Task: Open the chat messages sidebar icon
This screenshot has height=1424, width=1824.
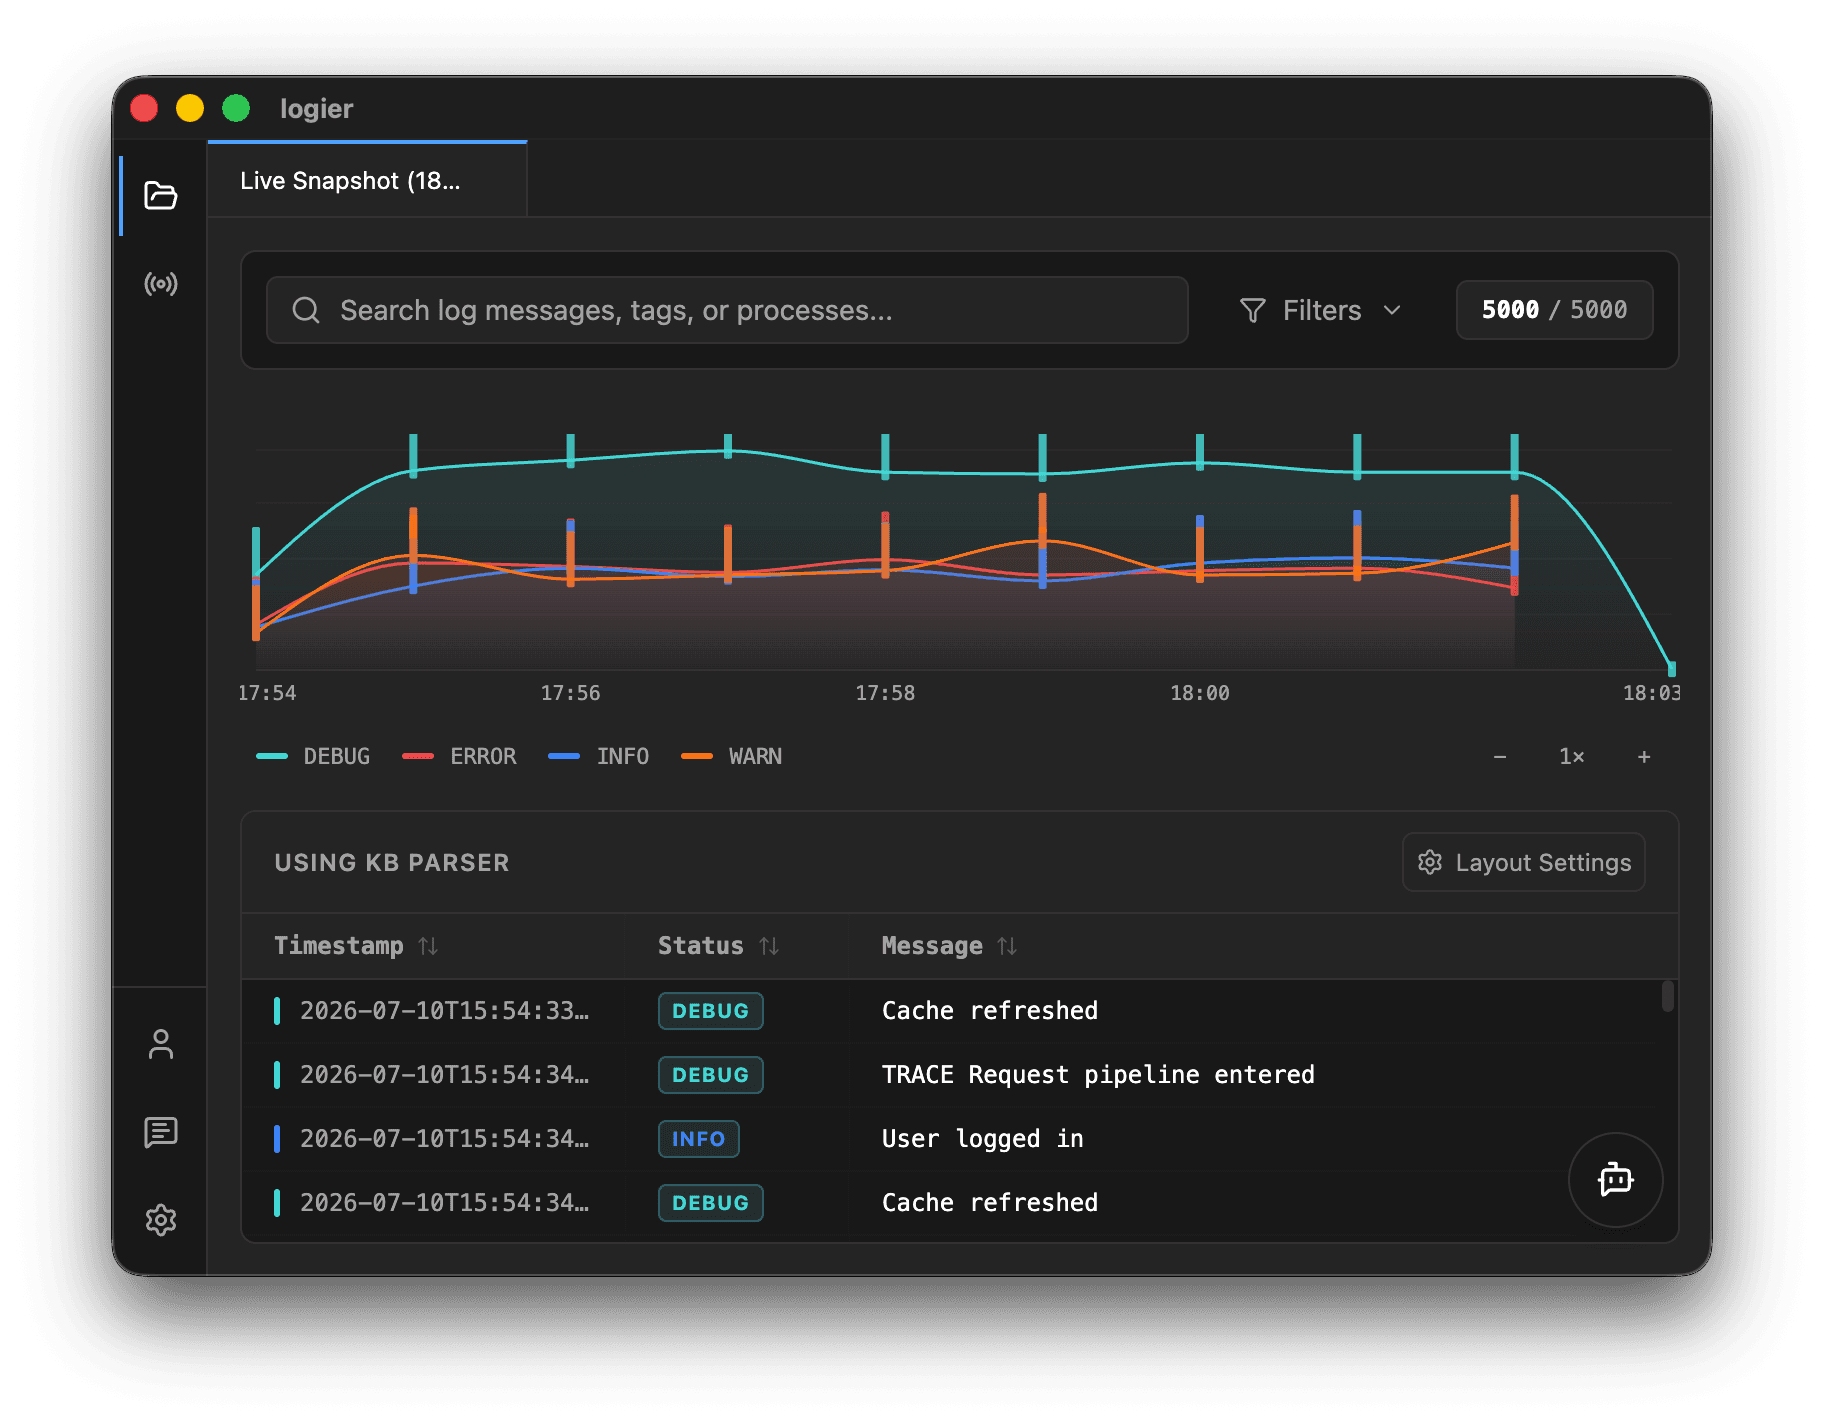Action: pyautogui.click(x=161, y=1132)
